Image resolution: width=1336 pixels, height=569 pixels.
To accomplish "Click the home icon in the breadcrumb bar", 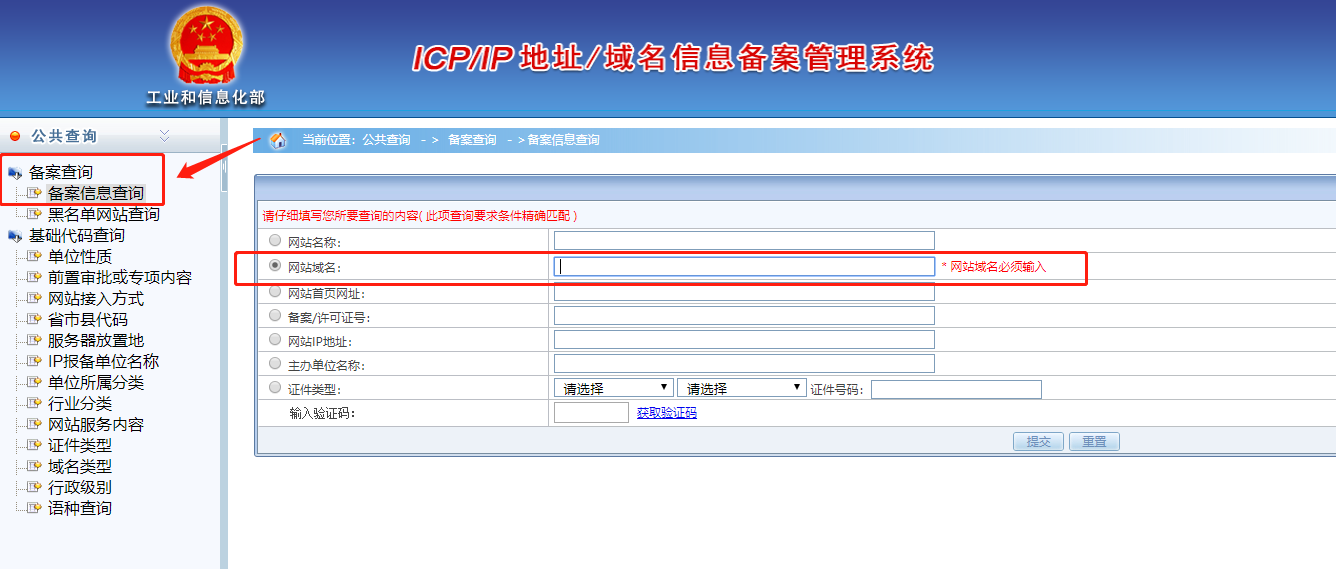I will [x=279, y=140].
